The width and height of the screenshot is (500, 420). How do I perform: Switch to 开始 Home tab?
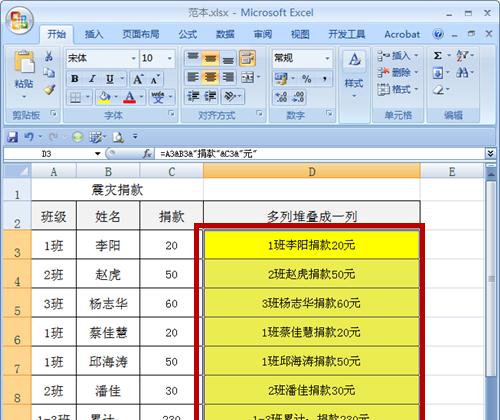pos(57,34)
